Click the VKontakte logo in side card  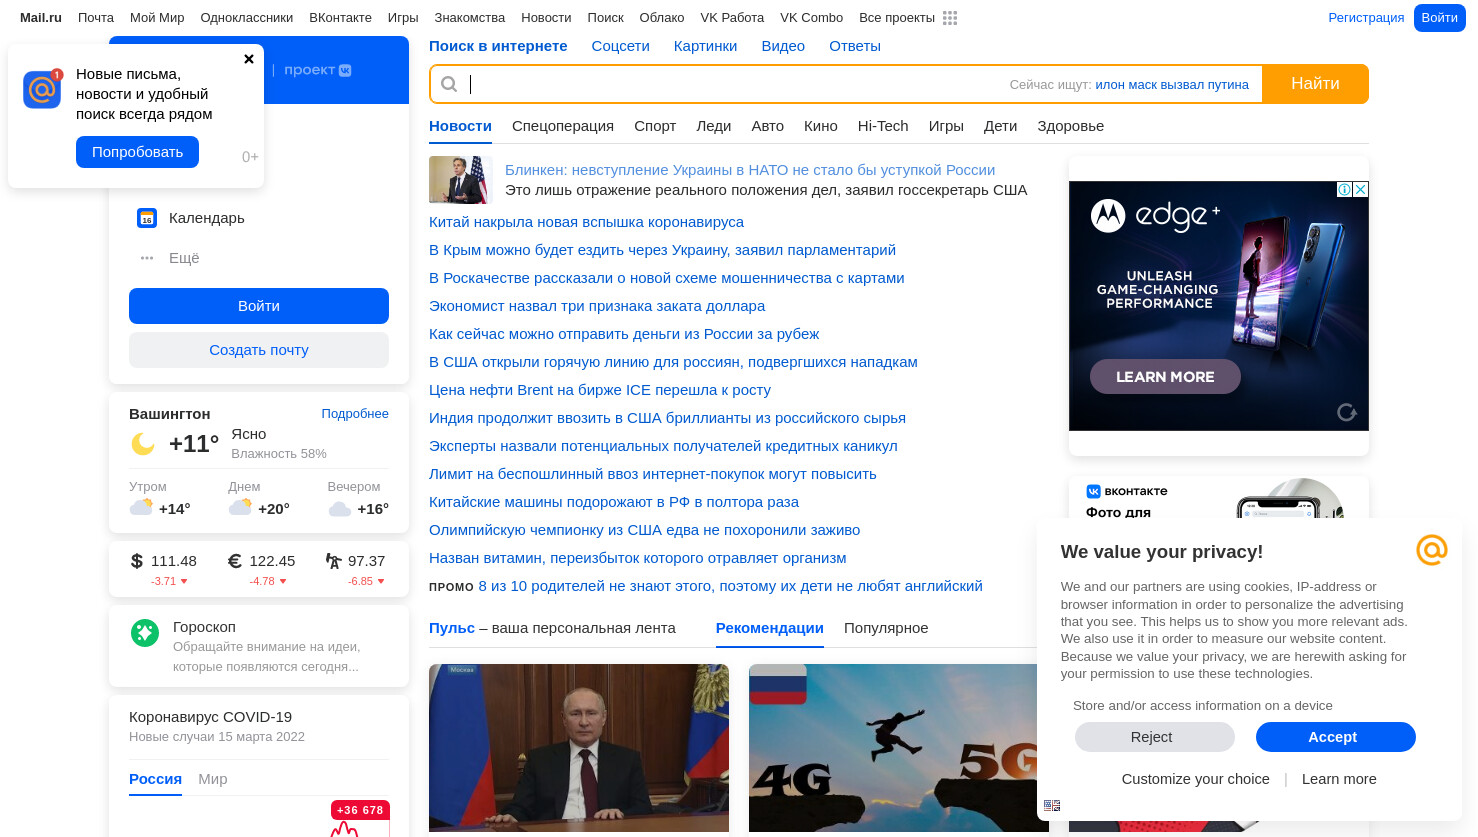pyautogui.click(x=1127, y=491)
